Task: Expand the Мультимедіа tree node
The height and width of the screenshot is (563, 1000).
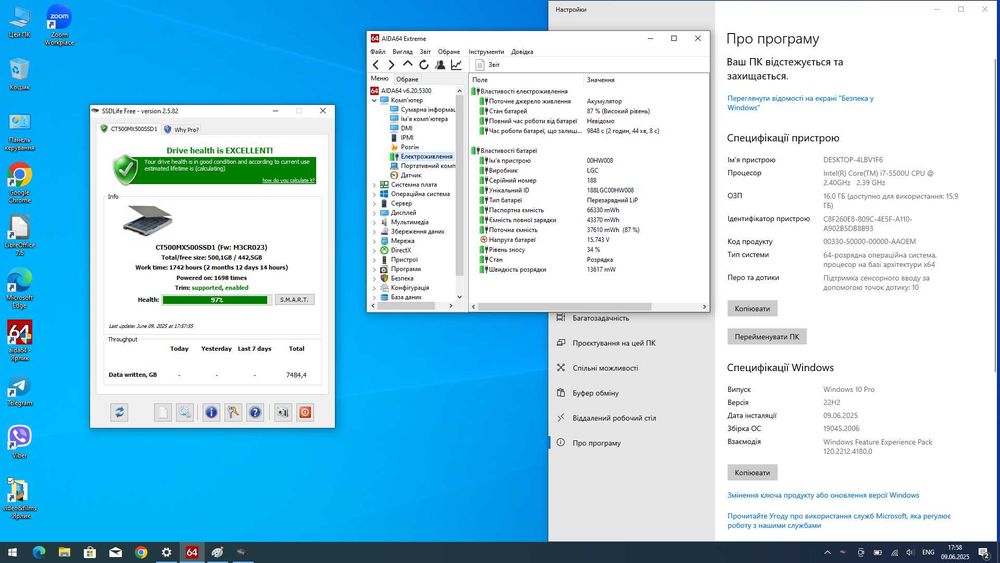Action: click(374, 222)
